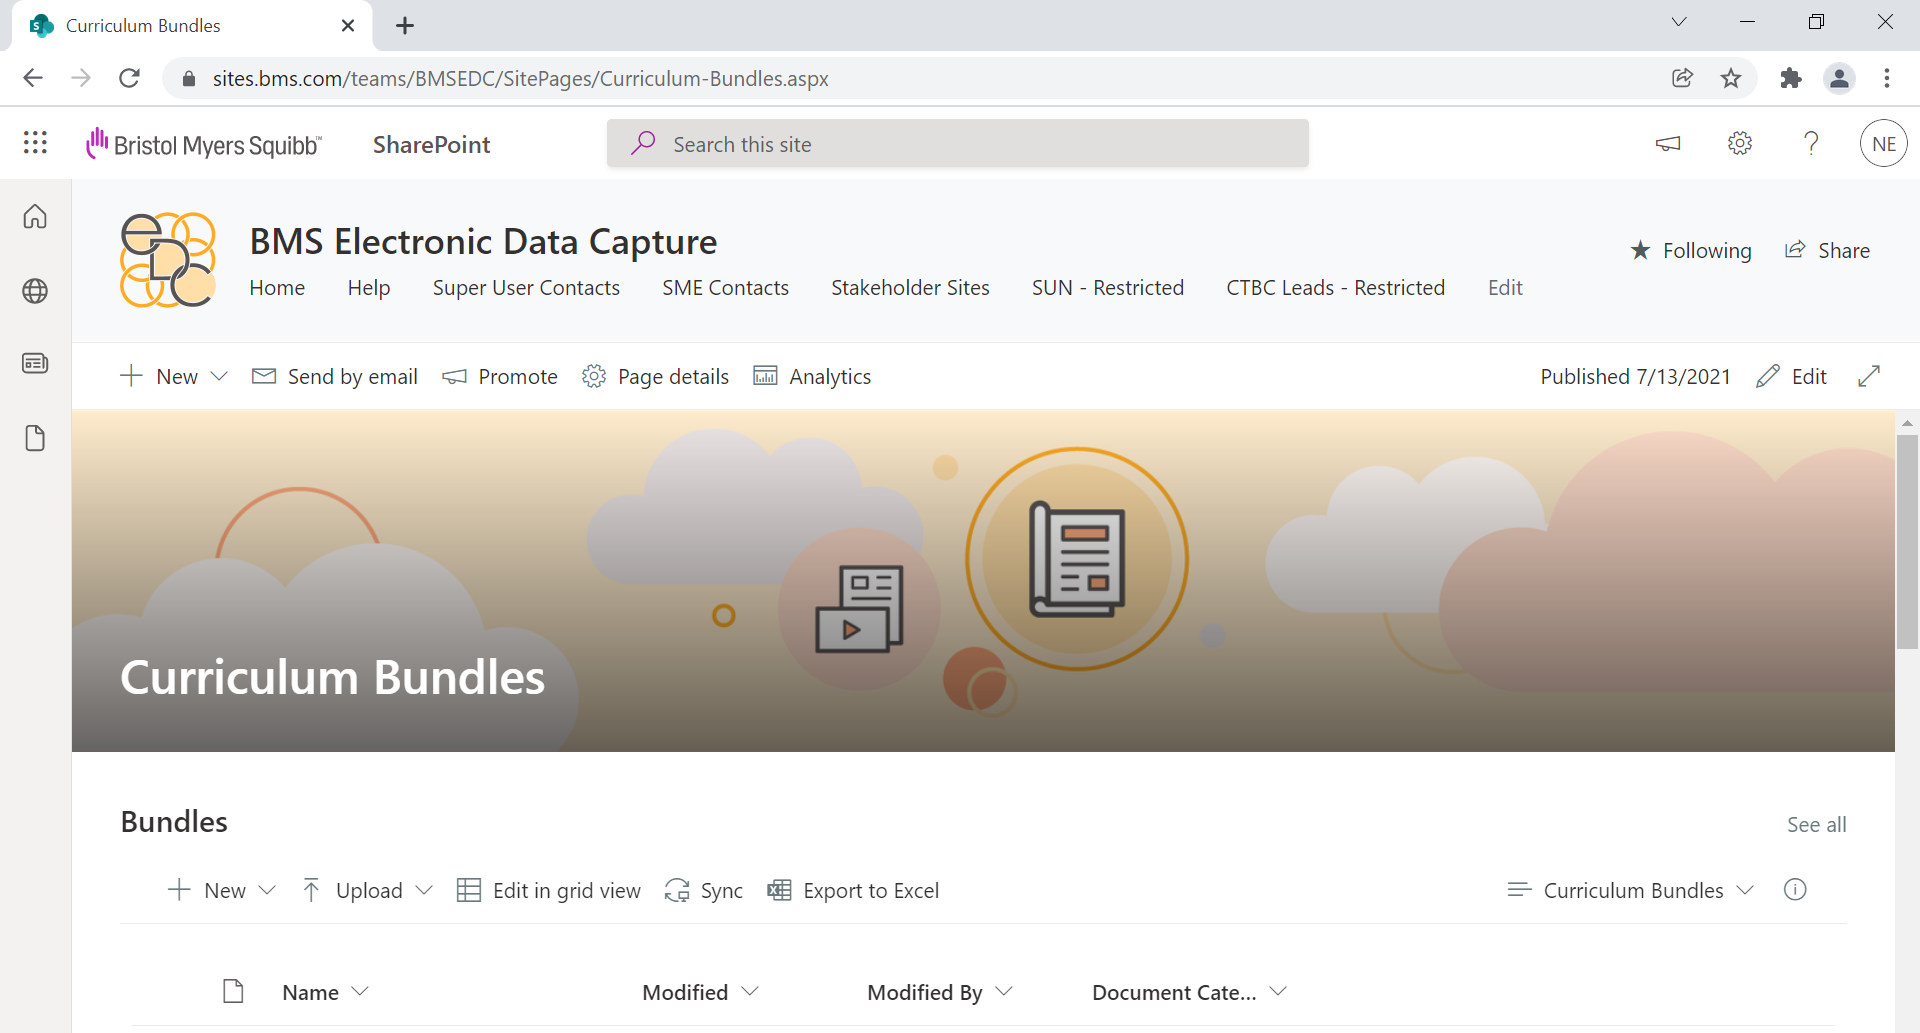Open the help question mark icon
1920x1033 pixels.
[x=1811, y=144]
